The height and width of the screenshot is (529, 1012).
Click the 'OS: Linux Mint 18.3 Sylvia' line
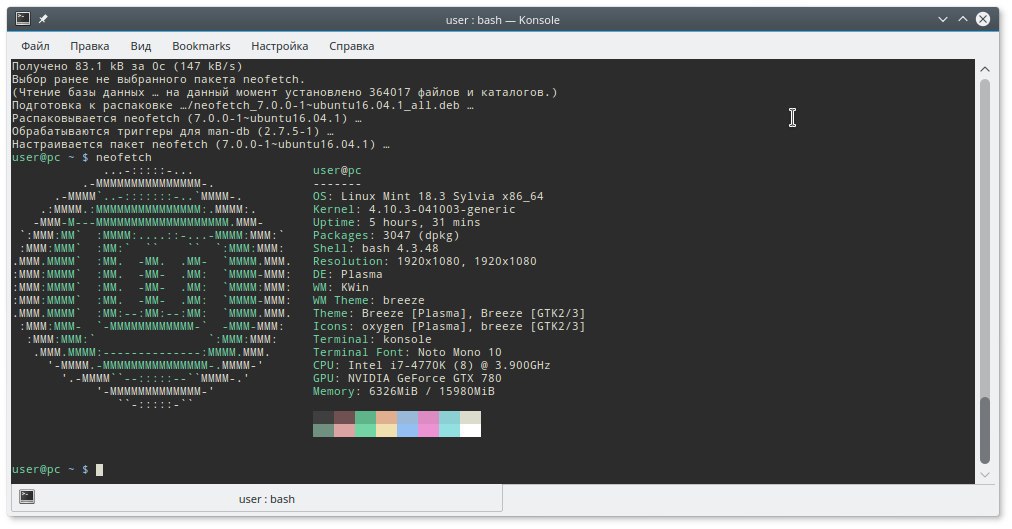point(429,196)
